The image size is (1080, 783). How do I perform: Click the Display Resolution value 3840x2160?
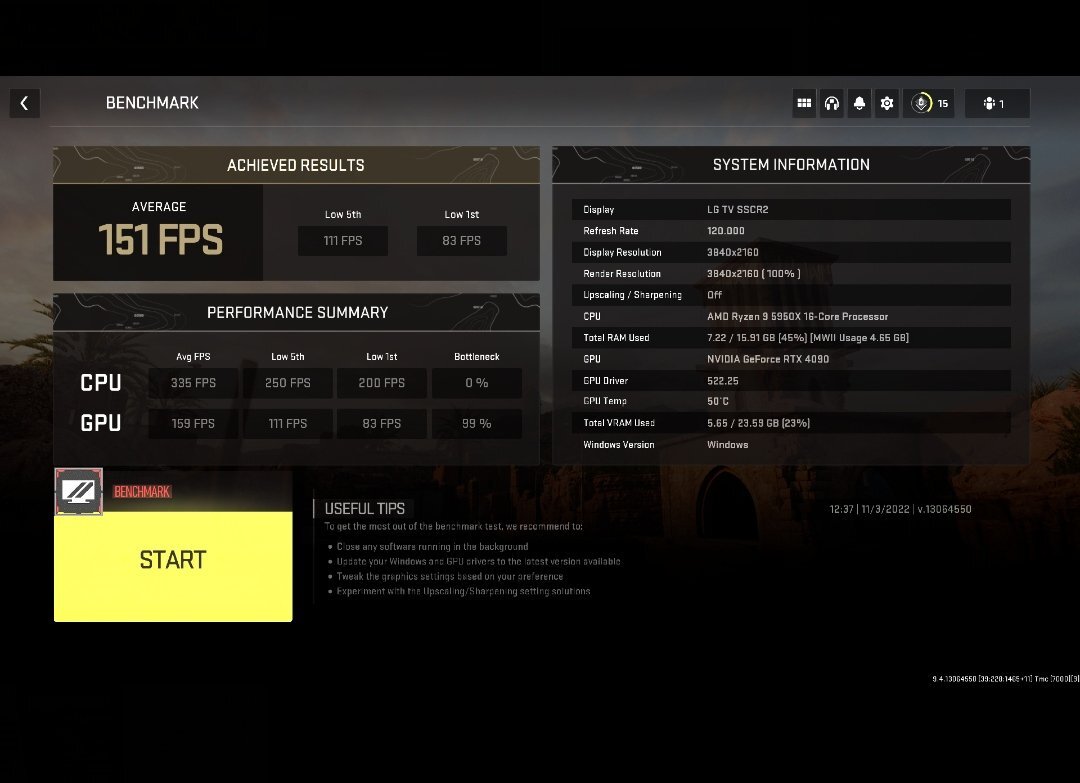coord(732,252)
